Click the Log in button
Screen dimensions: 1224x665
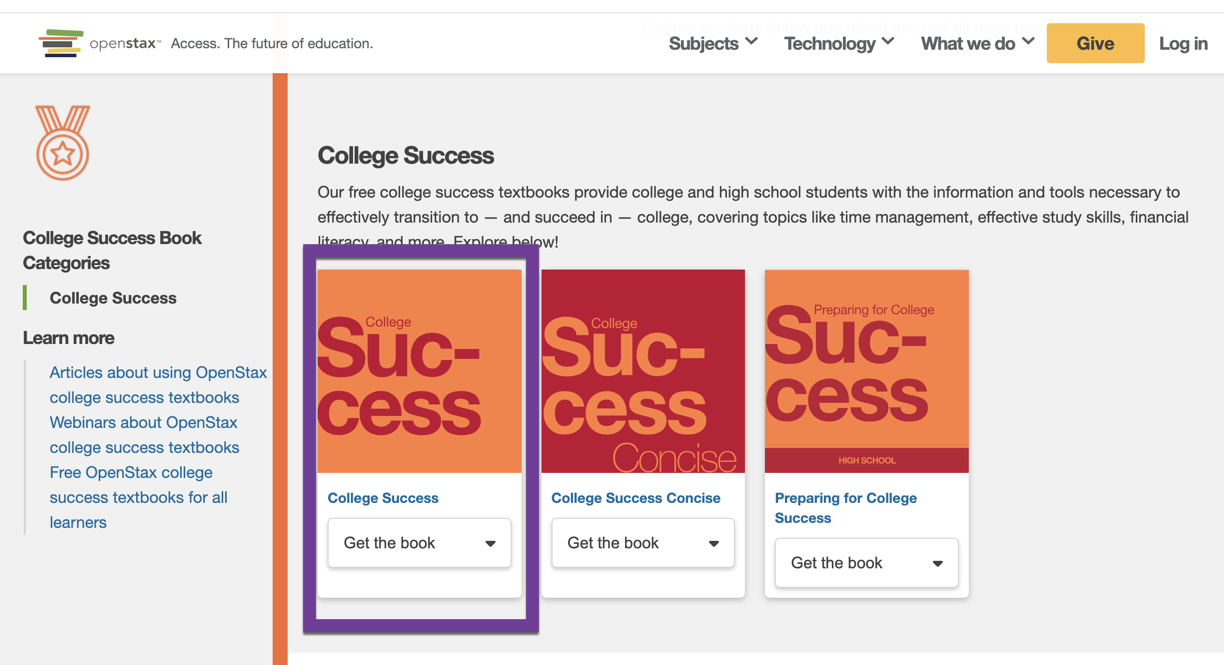1183,43
